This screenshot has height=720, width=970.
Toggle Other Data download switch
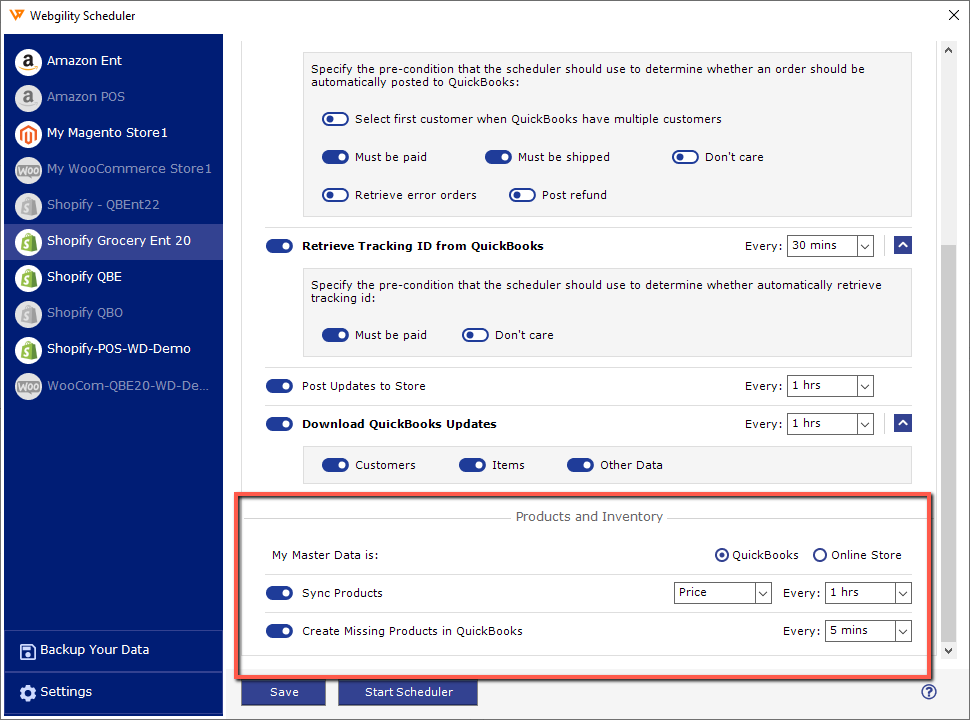pyautogui.click(x=580, y=465)
